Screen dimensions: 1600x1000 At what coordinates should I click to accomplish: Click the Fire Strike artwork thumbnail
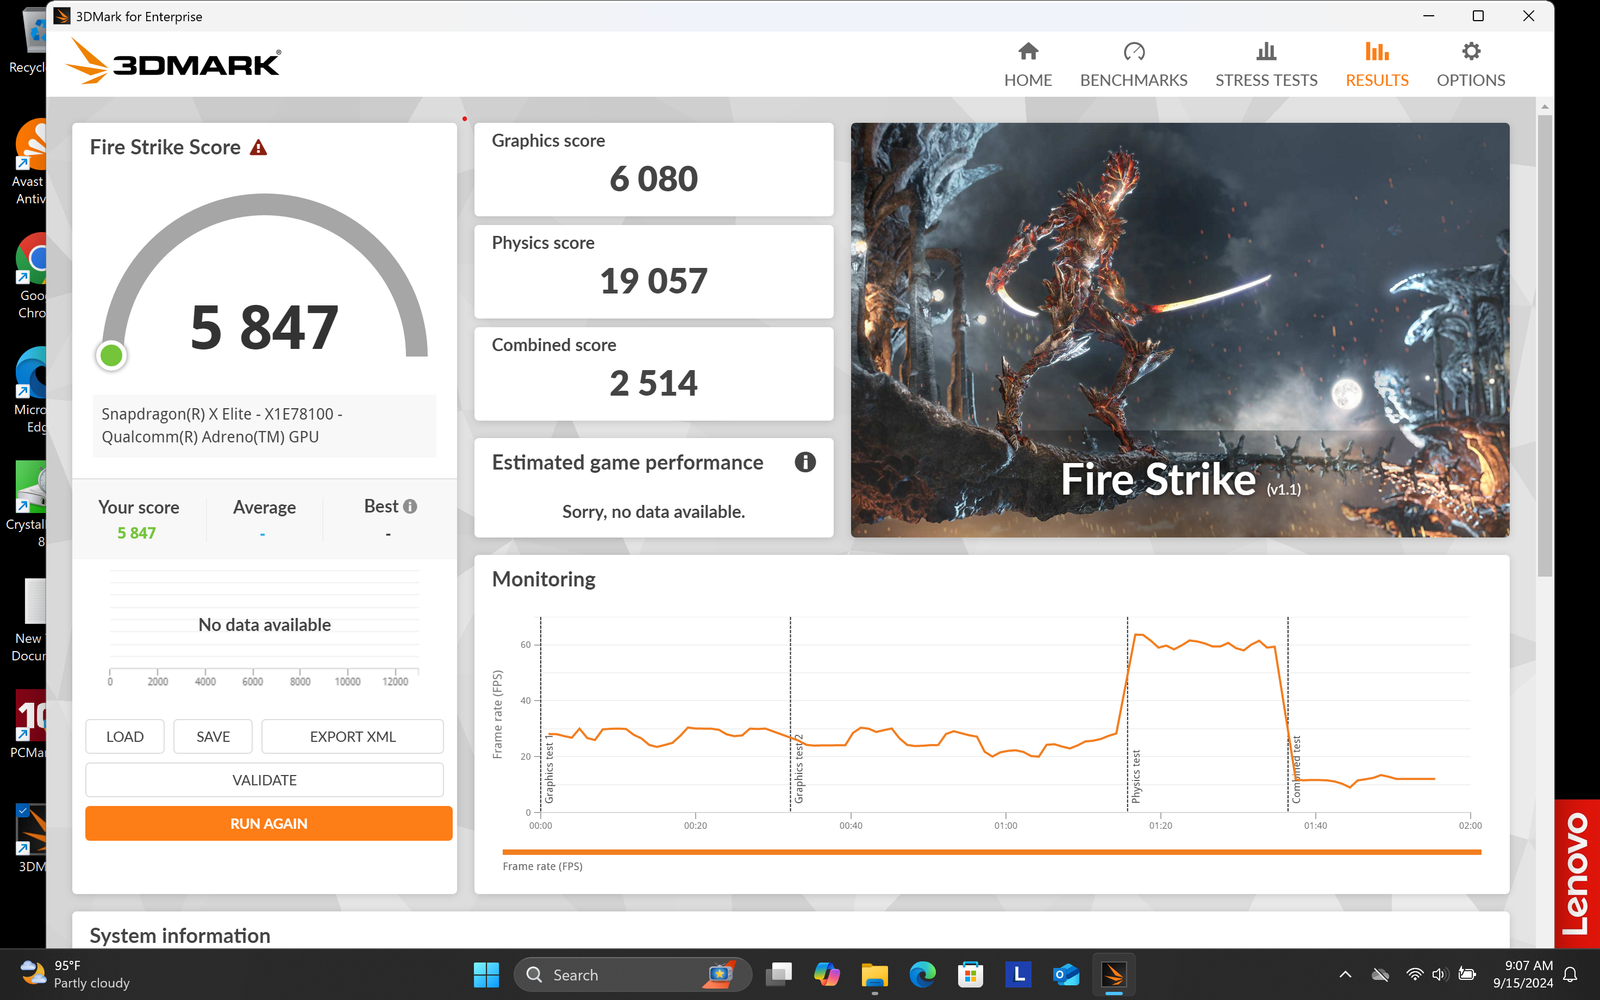pyautogui.click(x=1179, y=330)
